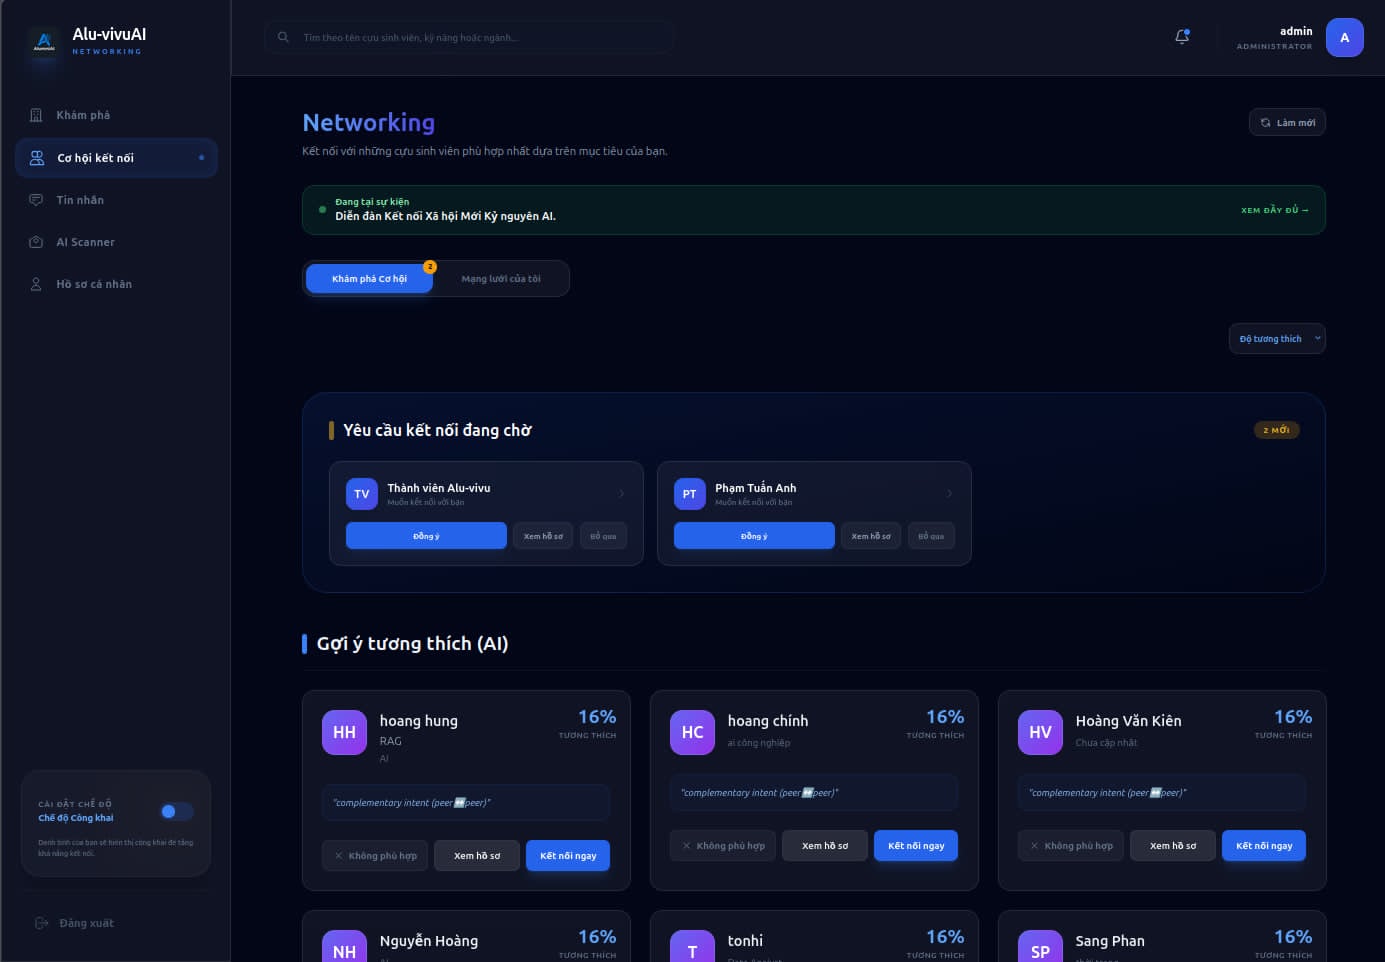Mark hoang chính as Không phù hợp

723,846
